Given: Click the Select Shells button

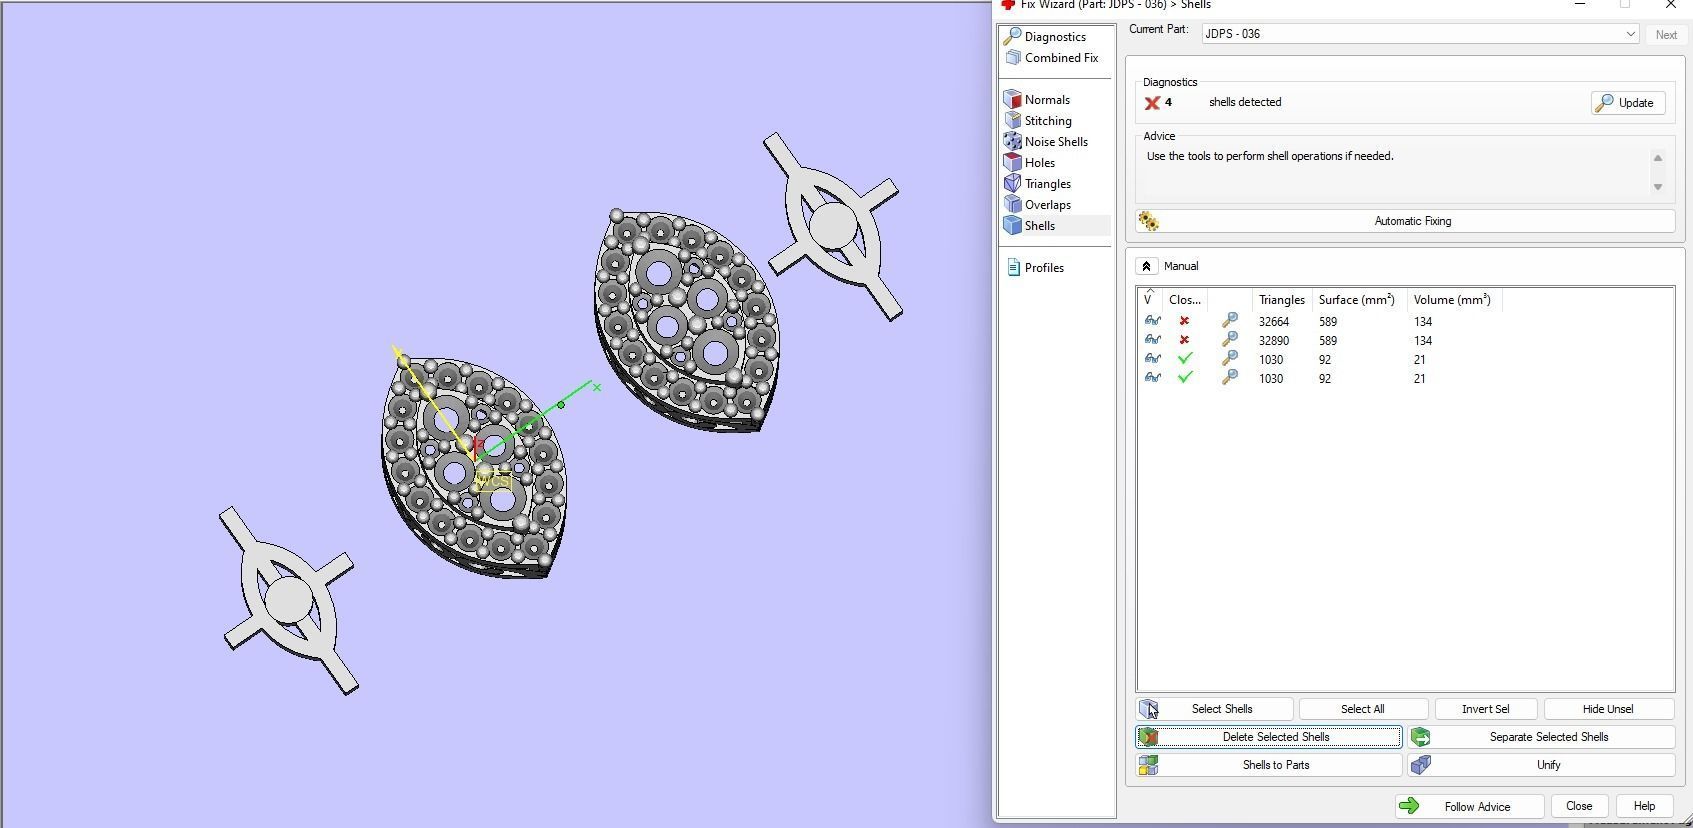Looking at the screenshot, I should point(1214,709).
